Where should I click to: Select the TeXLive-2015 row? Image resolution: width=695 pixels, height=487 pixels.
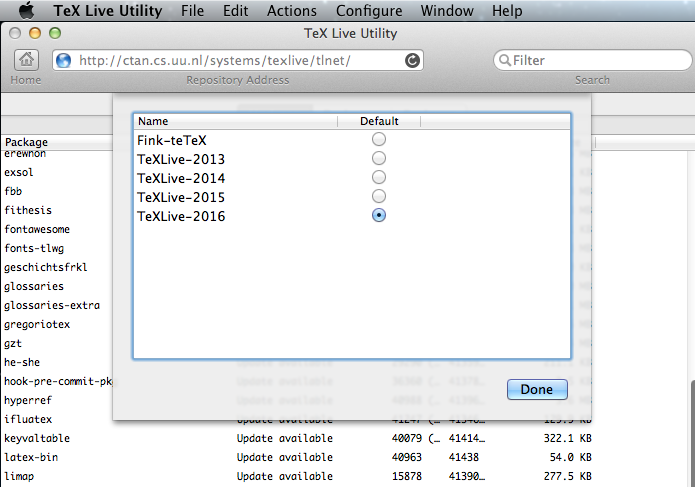point(352,197)
